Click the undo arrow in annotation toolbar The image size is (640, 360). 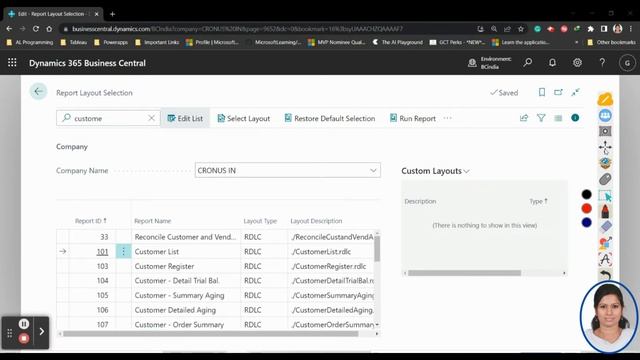coord(605,275)
